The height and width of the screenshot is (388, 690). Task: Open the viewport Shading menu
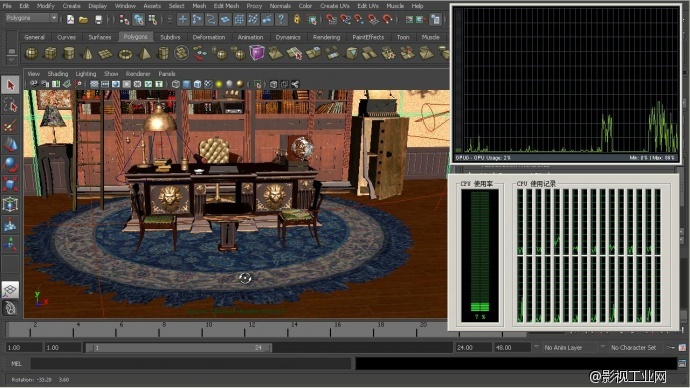[58, 74]
